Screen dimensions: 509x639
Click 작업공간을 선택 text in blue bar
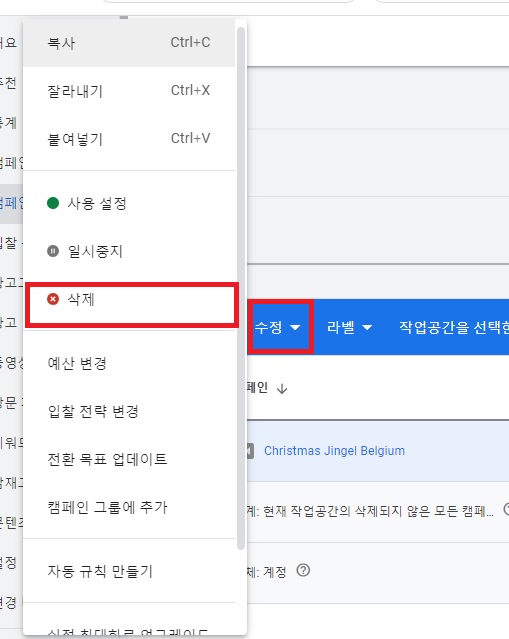tap(454, 327)
